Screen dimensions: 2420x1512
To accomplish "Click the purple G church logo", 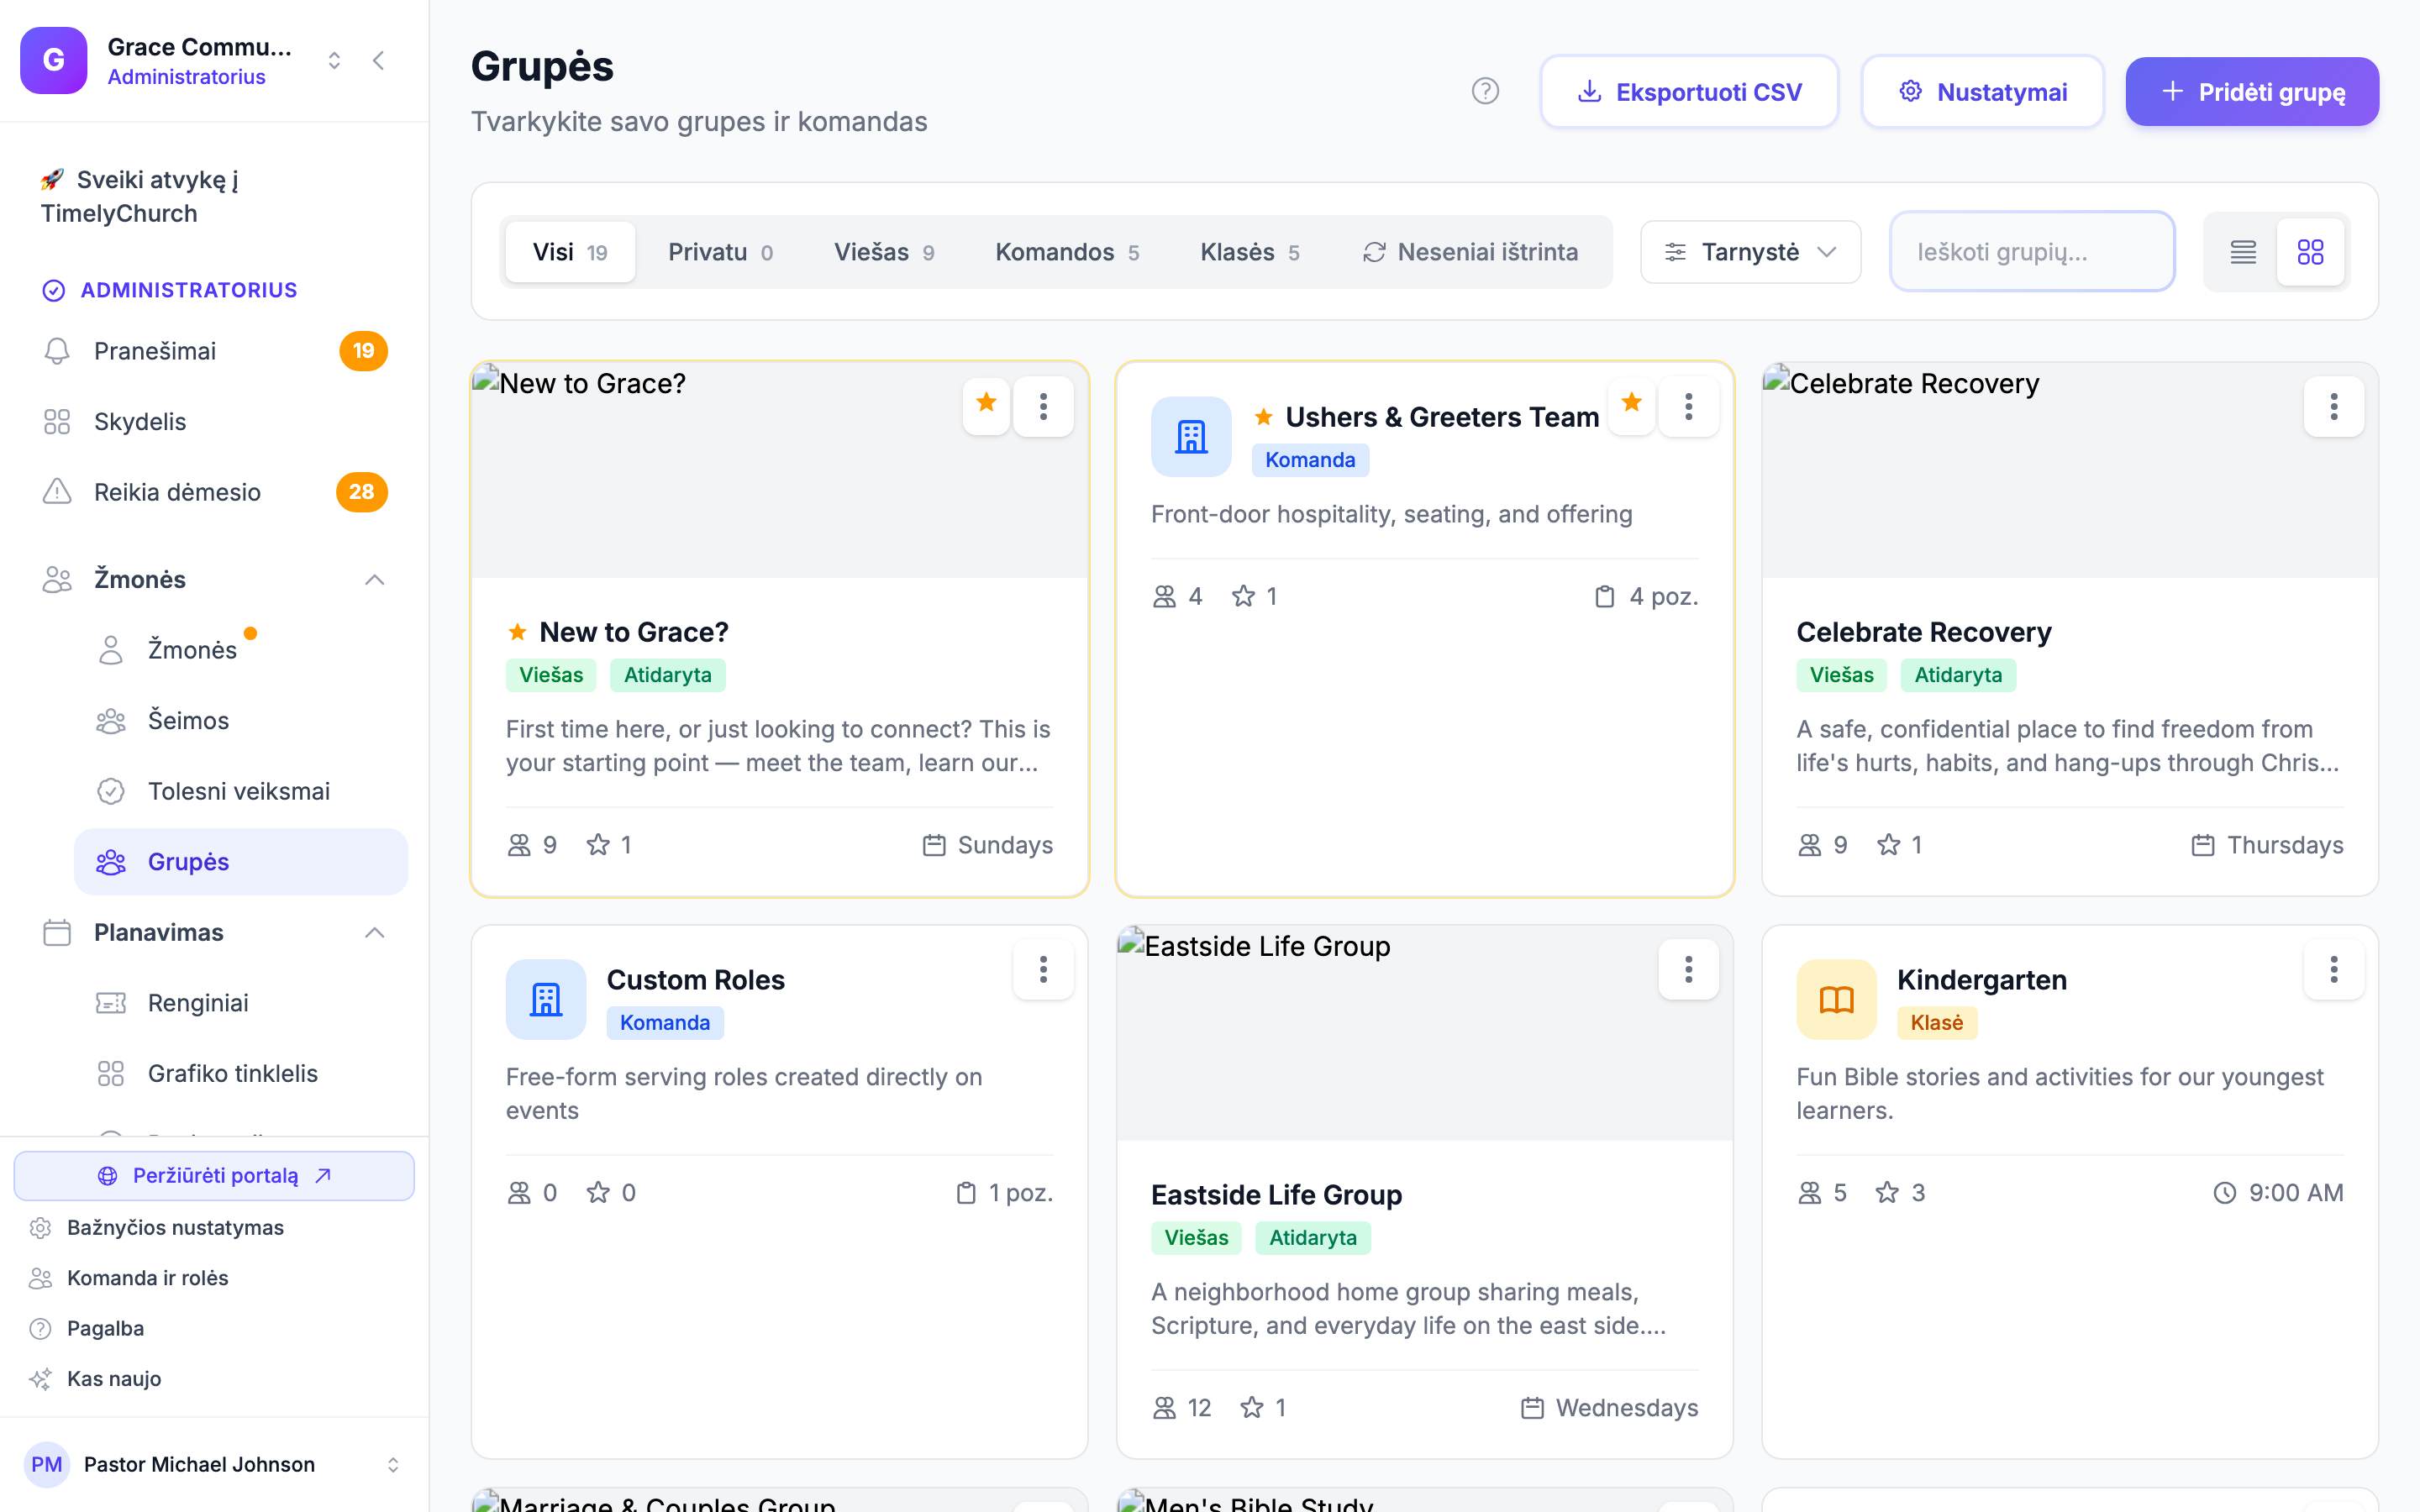I will [x=54, y=60].
